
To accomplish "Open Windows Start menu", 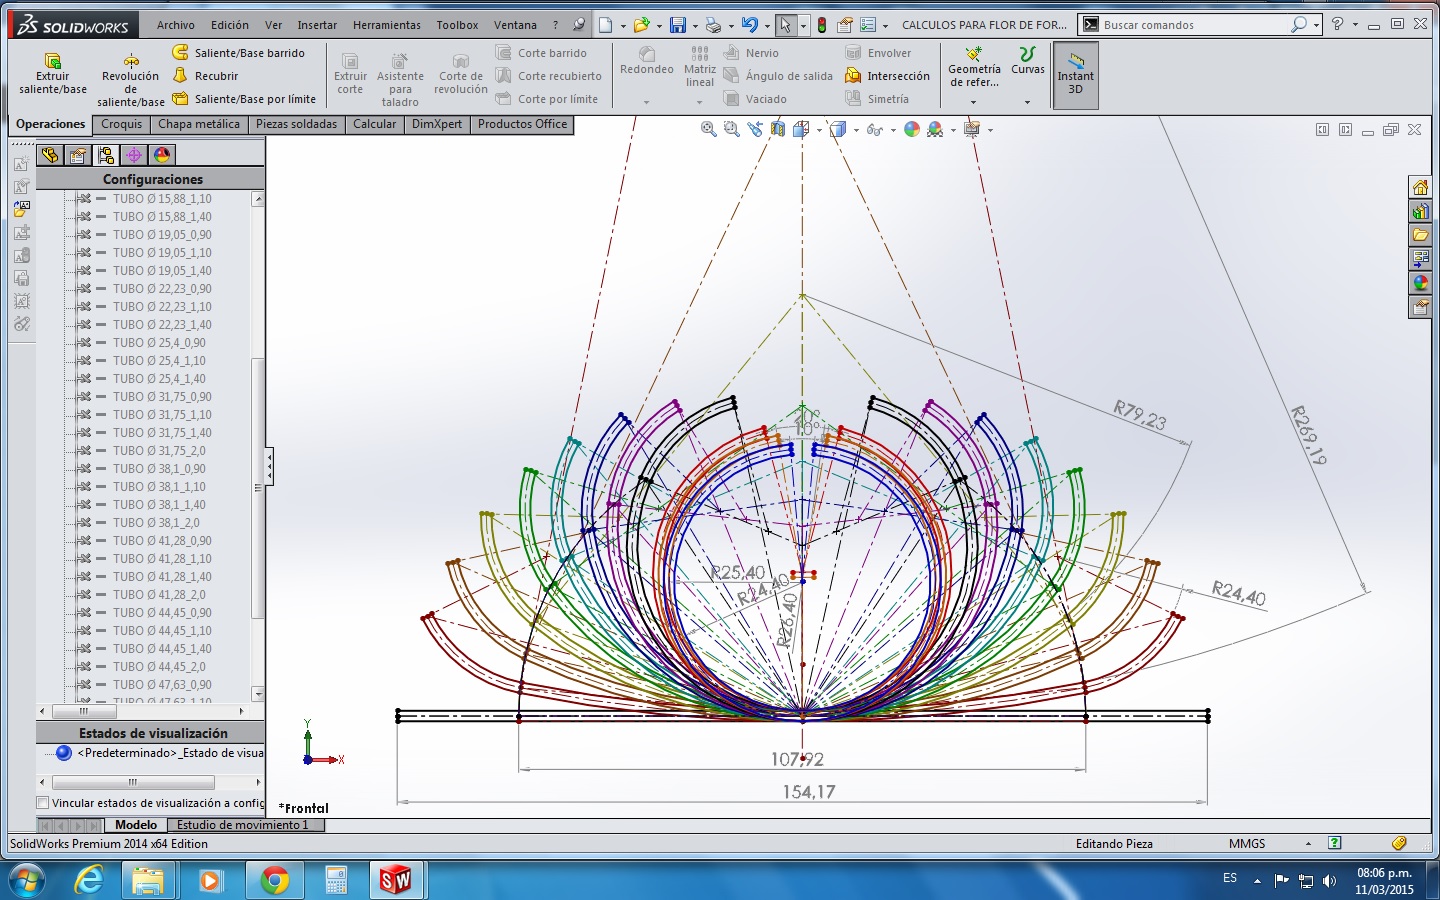I will pos(26,881).
